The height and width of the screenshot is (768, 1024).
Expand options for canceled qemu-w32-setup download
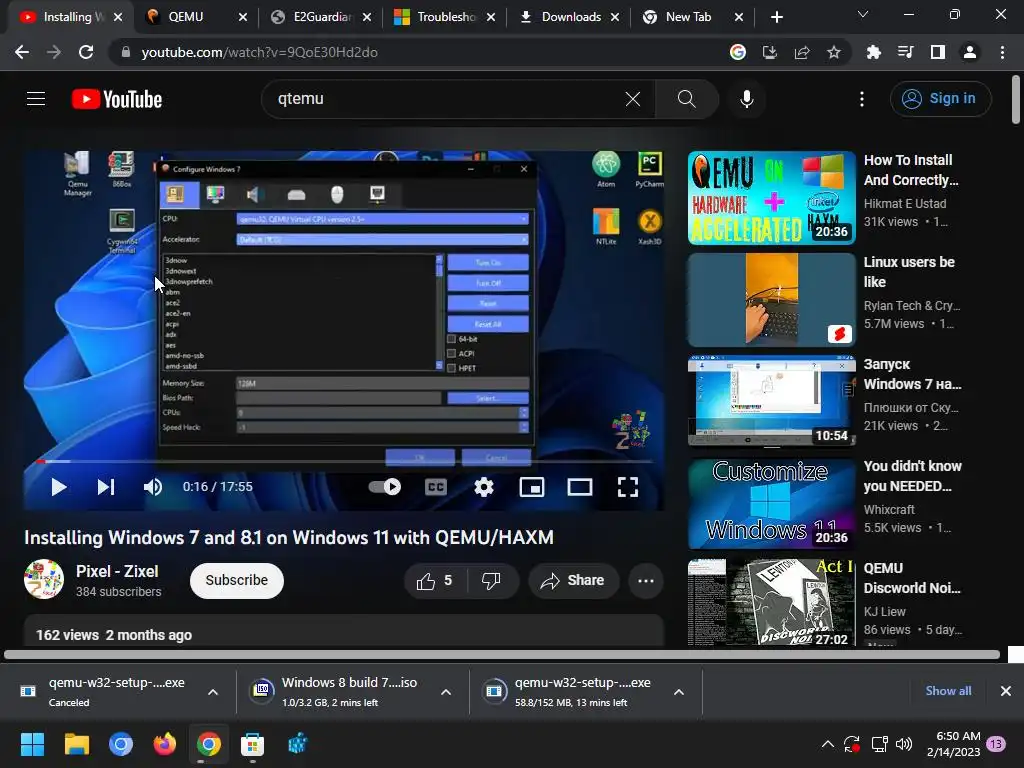pyautogui.click(x=213, y=692)
